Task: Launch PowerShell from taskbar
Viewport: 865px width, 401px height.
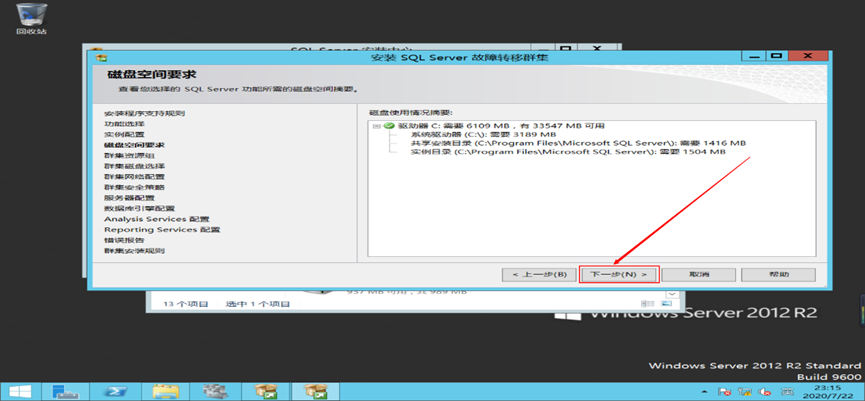Action: [x=114, y=391]
